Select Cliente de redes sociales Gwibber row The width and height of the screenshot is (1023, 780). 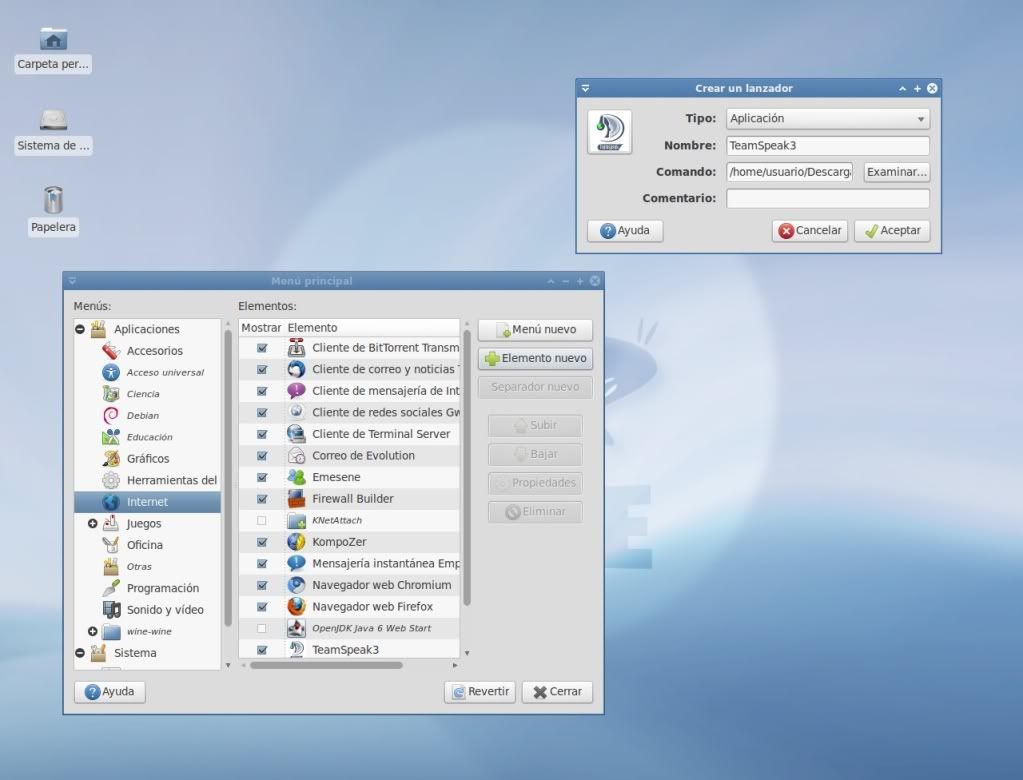point(349,412)
